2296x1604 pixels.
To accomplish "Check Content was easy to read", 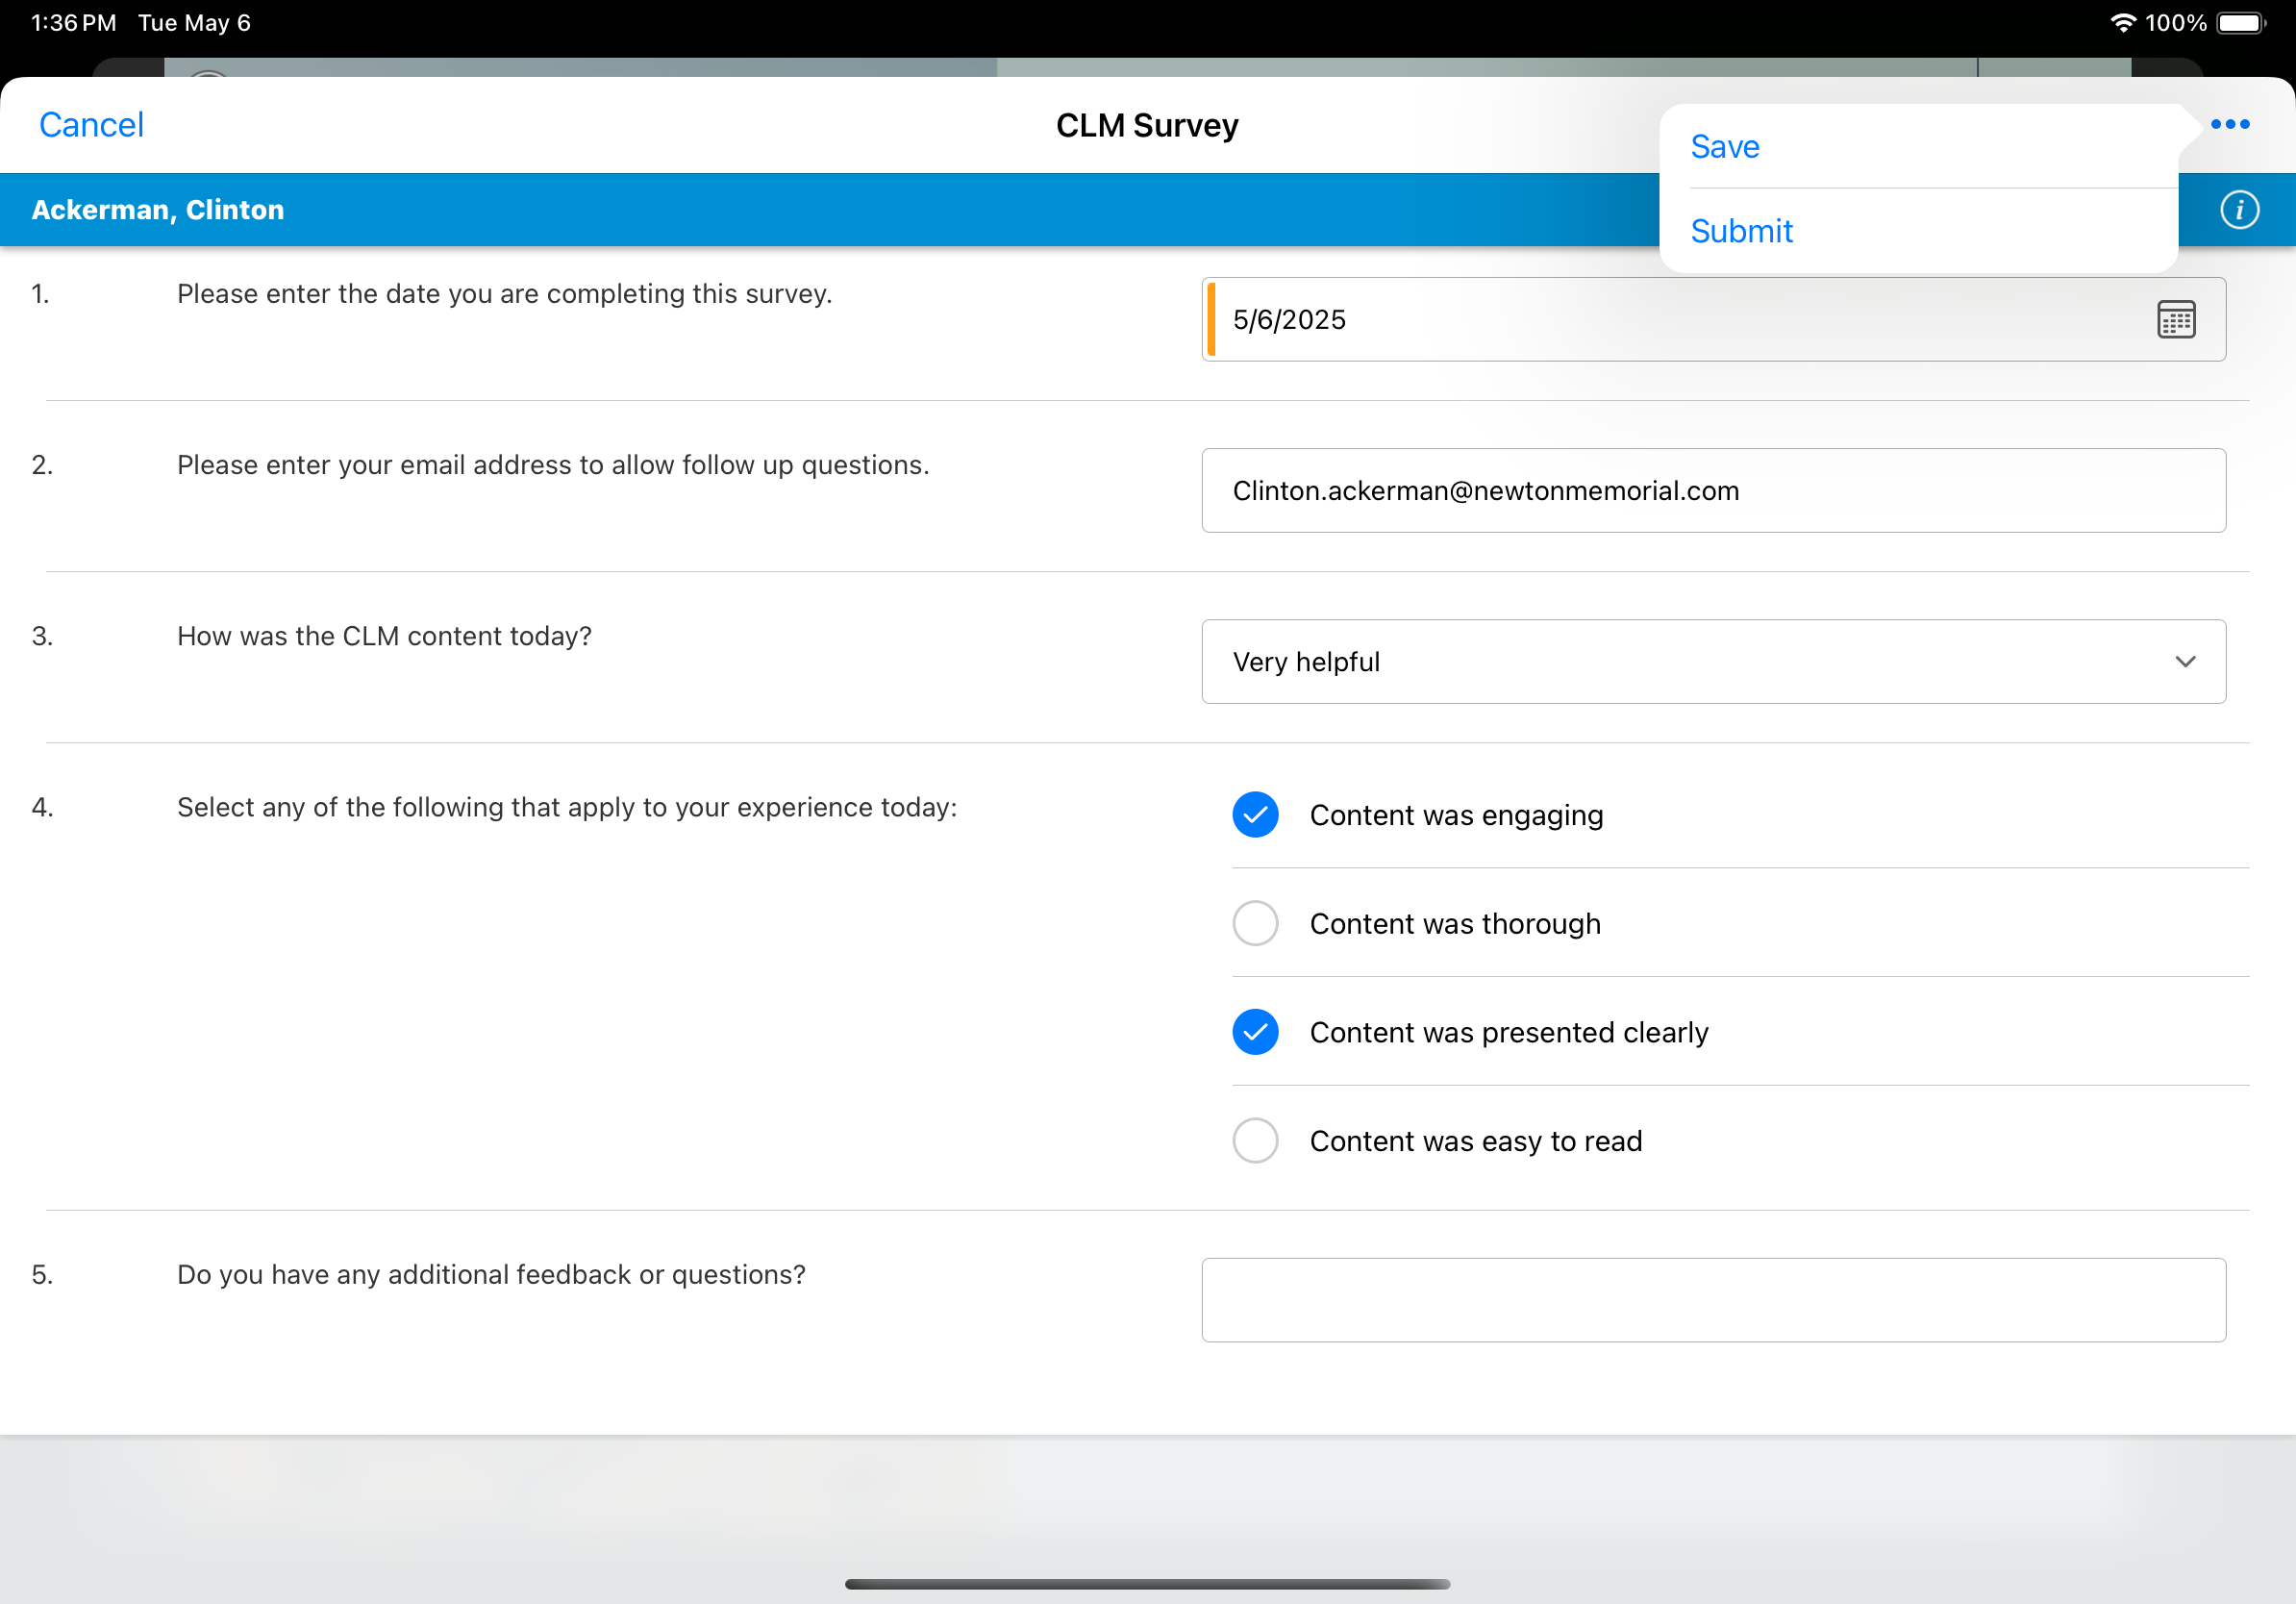I will (1255, 1141).
